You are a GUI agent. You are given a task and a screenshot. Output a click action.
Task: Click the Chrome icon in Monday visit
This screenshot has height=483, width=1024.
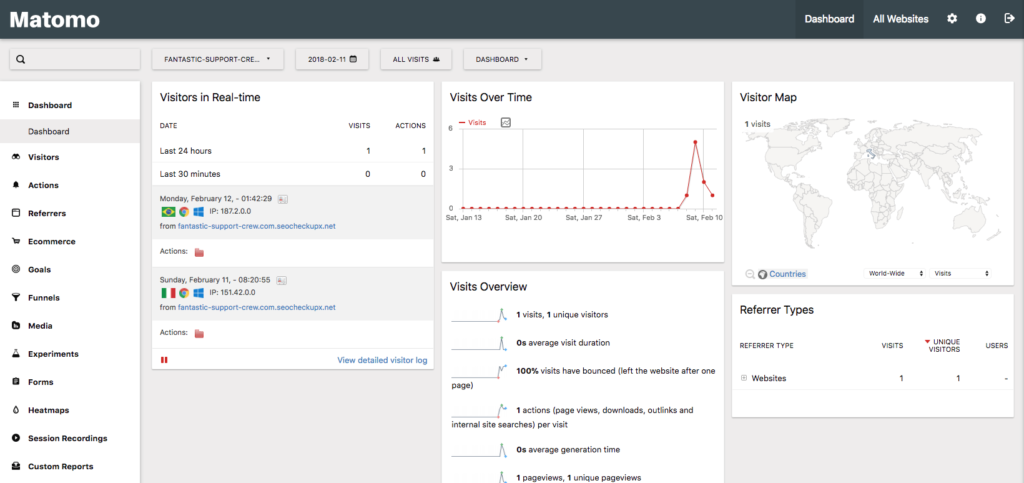click(184, 211)
